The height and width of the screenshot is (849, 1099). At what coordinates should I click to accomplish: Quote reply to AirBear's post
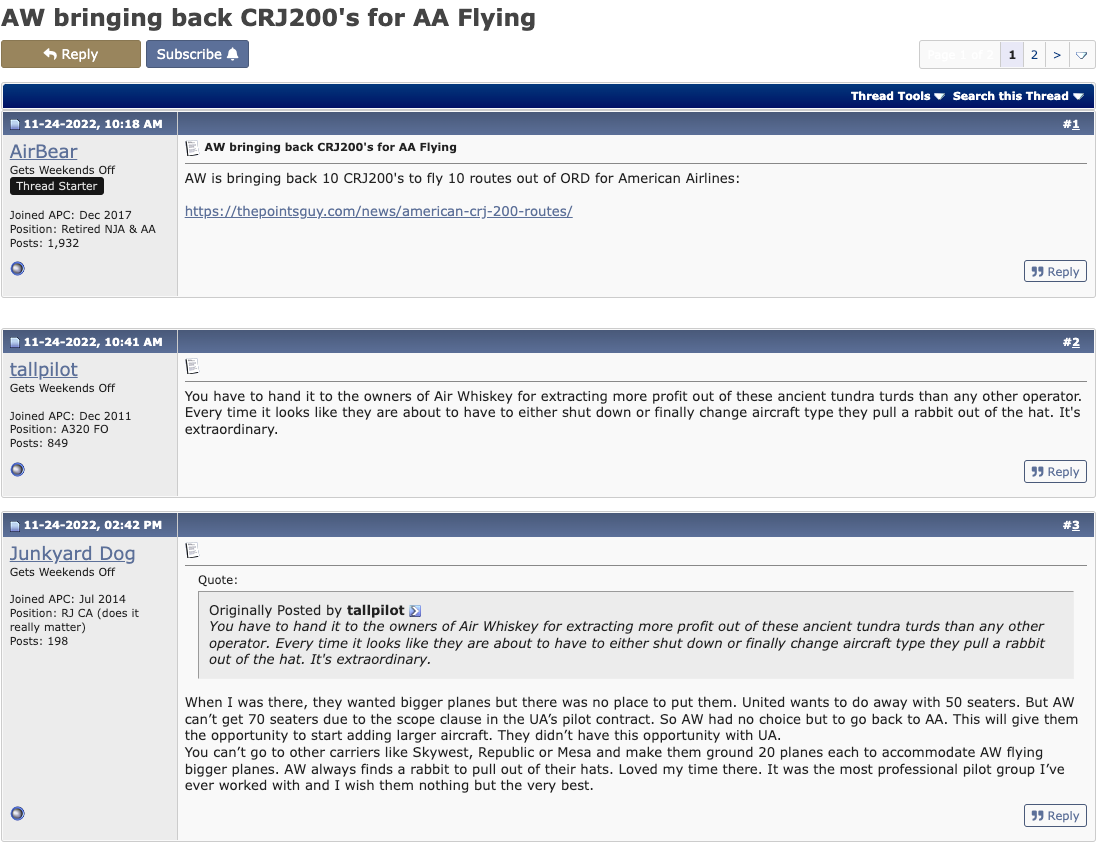1055,271
